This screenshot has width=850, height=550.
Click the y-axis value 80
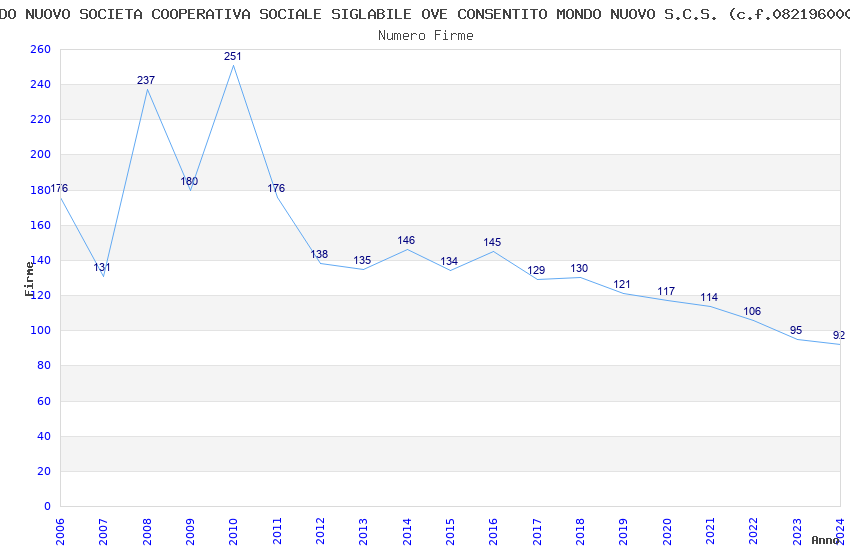[x=44, y=366]
